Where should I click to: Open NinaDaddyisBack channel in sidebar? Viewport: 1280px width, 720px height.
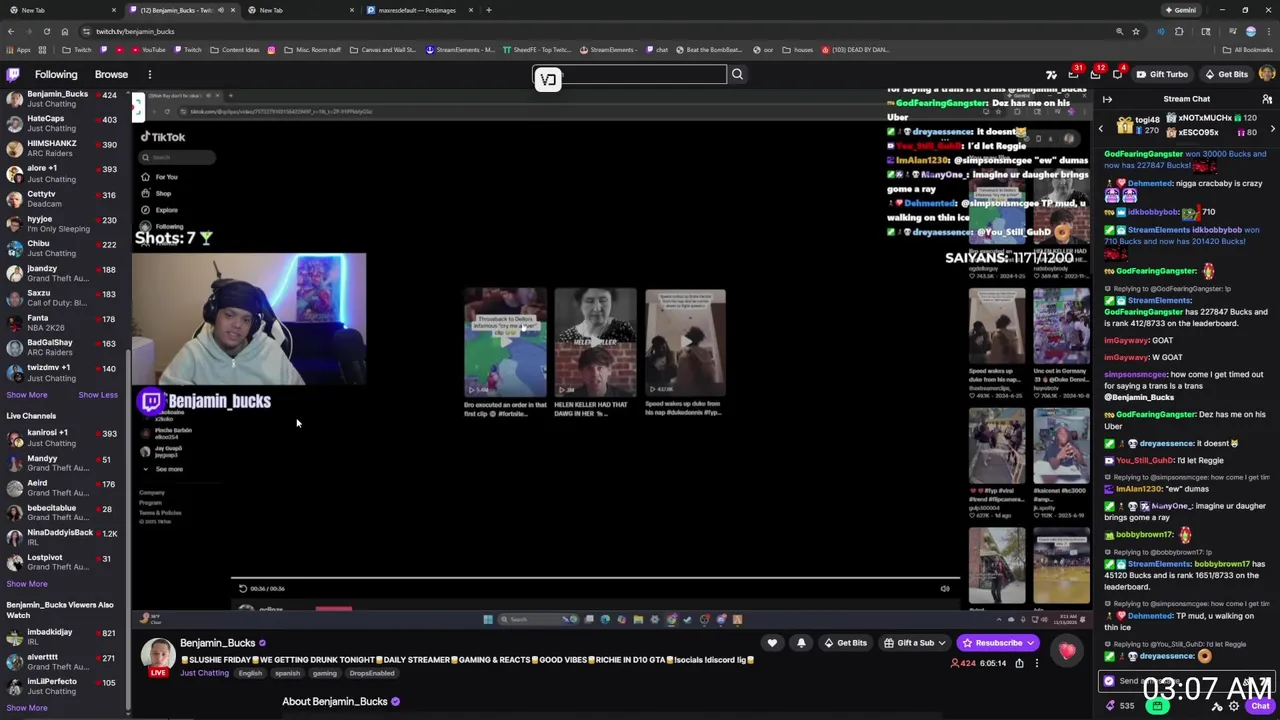point(62,537)
